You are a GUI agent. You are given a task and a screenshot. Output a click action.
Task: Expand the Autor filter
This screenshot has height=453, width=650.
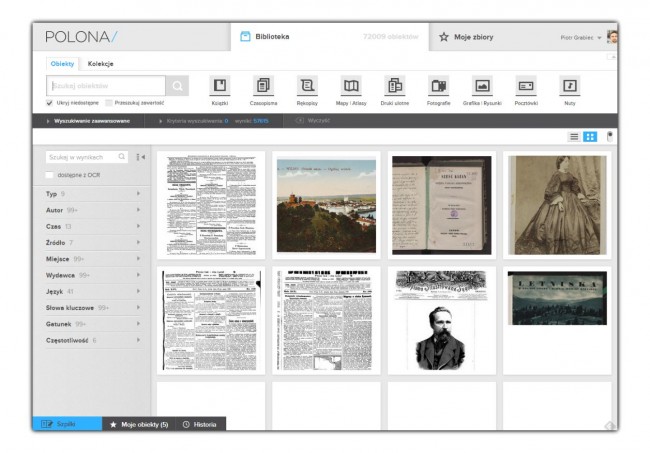pyautogui.click(x=92, y=210)
